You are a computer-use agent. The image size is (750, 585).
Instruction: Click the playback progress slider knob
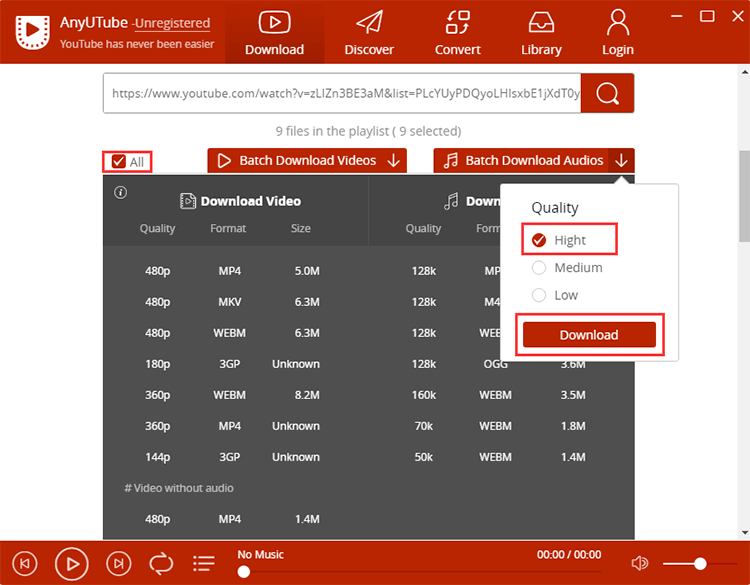pos(244,572)
